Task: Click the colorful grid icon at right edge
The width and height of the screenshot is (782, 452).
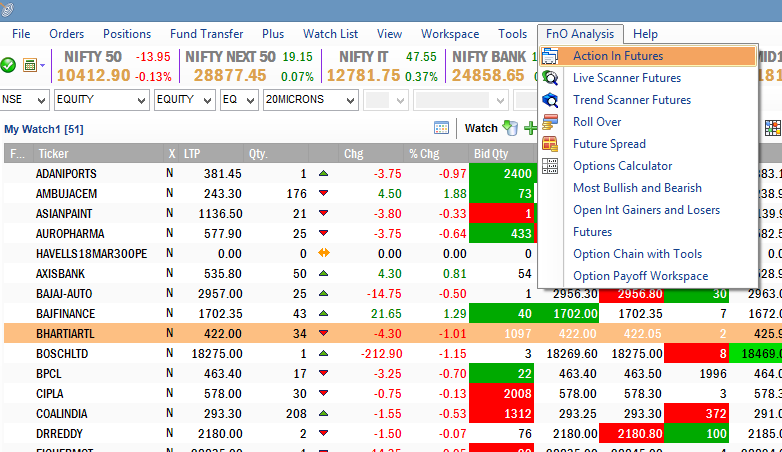Action: pos(772,128)
